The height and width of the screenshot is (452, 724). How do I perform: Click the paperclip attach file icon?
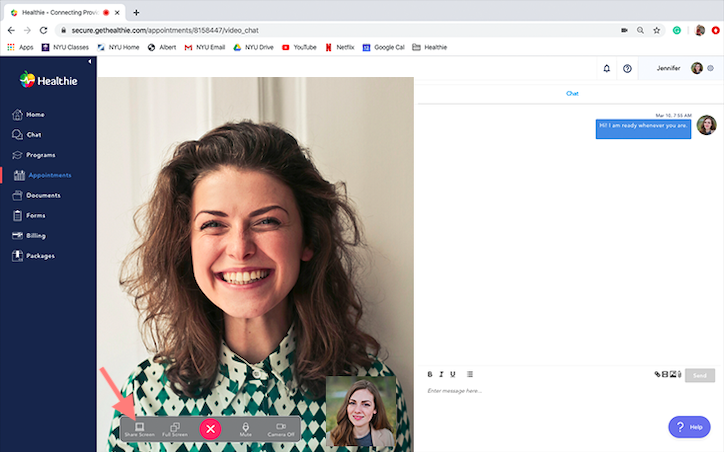tap(679, 374)
